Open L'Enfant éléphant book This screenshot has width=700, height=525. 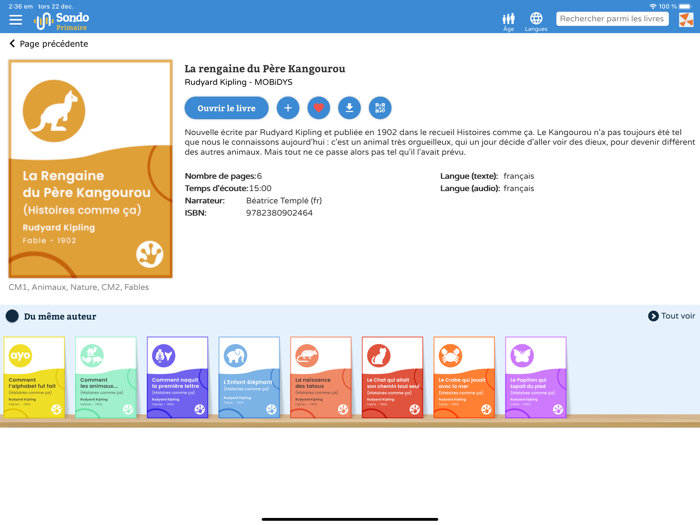(x=249, y=377)
